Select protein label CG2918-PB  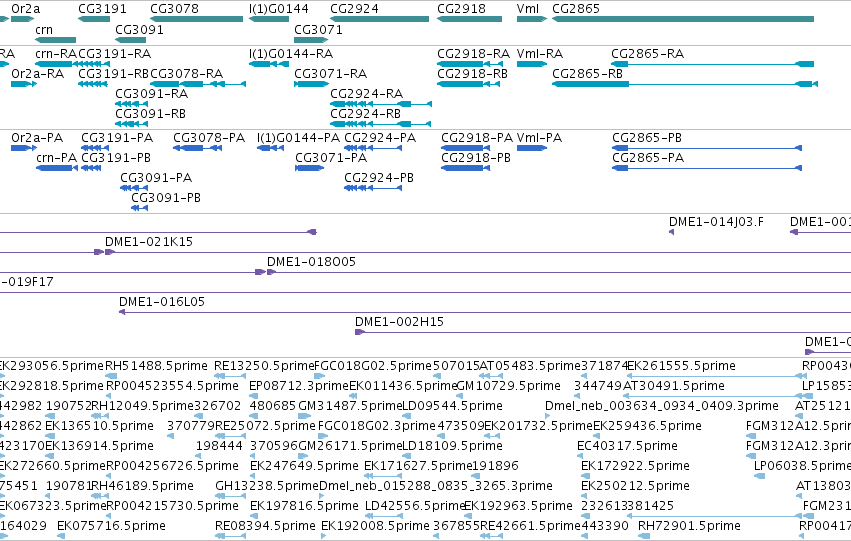pyautogui.click(x=476, y=158)
